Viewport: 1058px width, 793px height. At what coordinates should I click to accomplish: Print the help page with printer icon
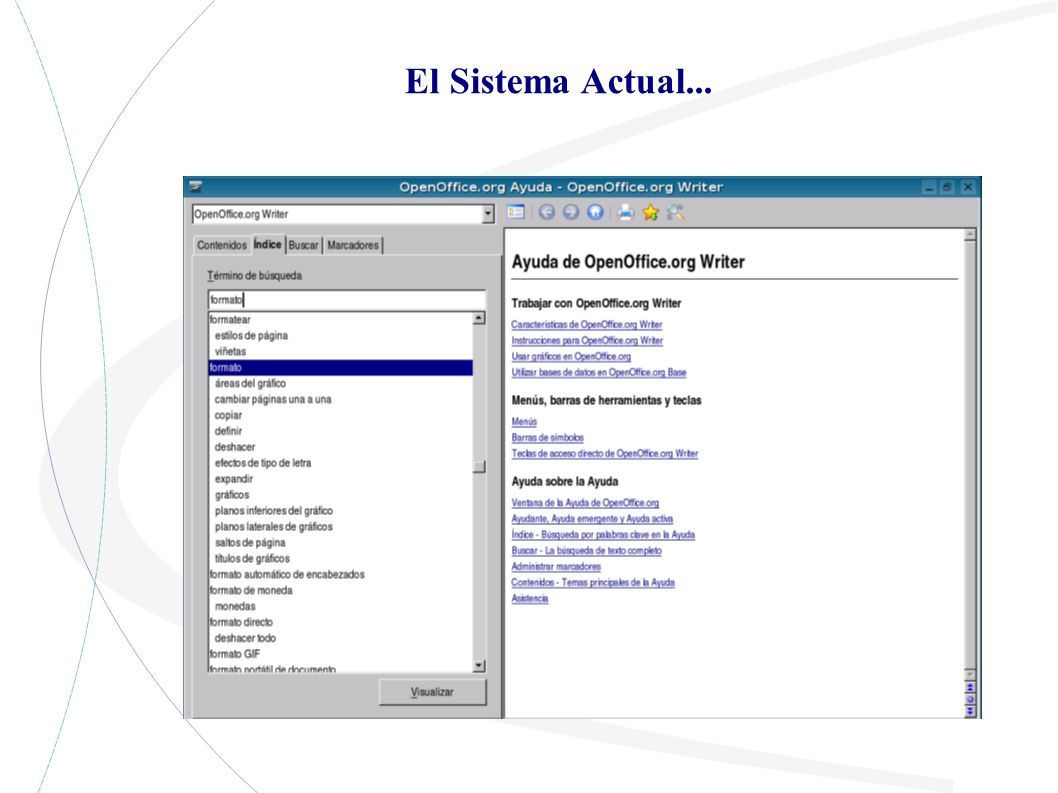tap(625, 212)
